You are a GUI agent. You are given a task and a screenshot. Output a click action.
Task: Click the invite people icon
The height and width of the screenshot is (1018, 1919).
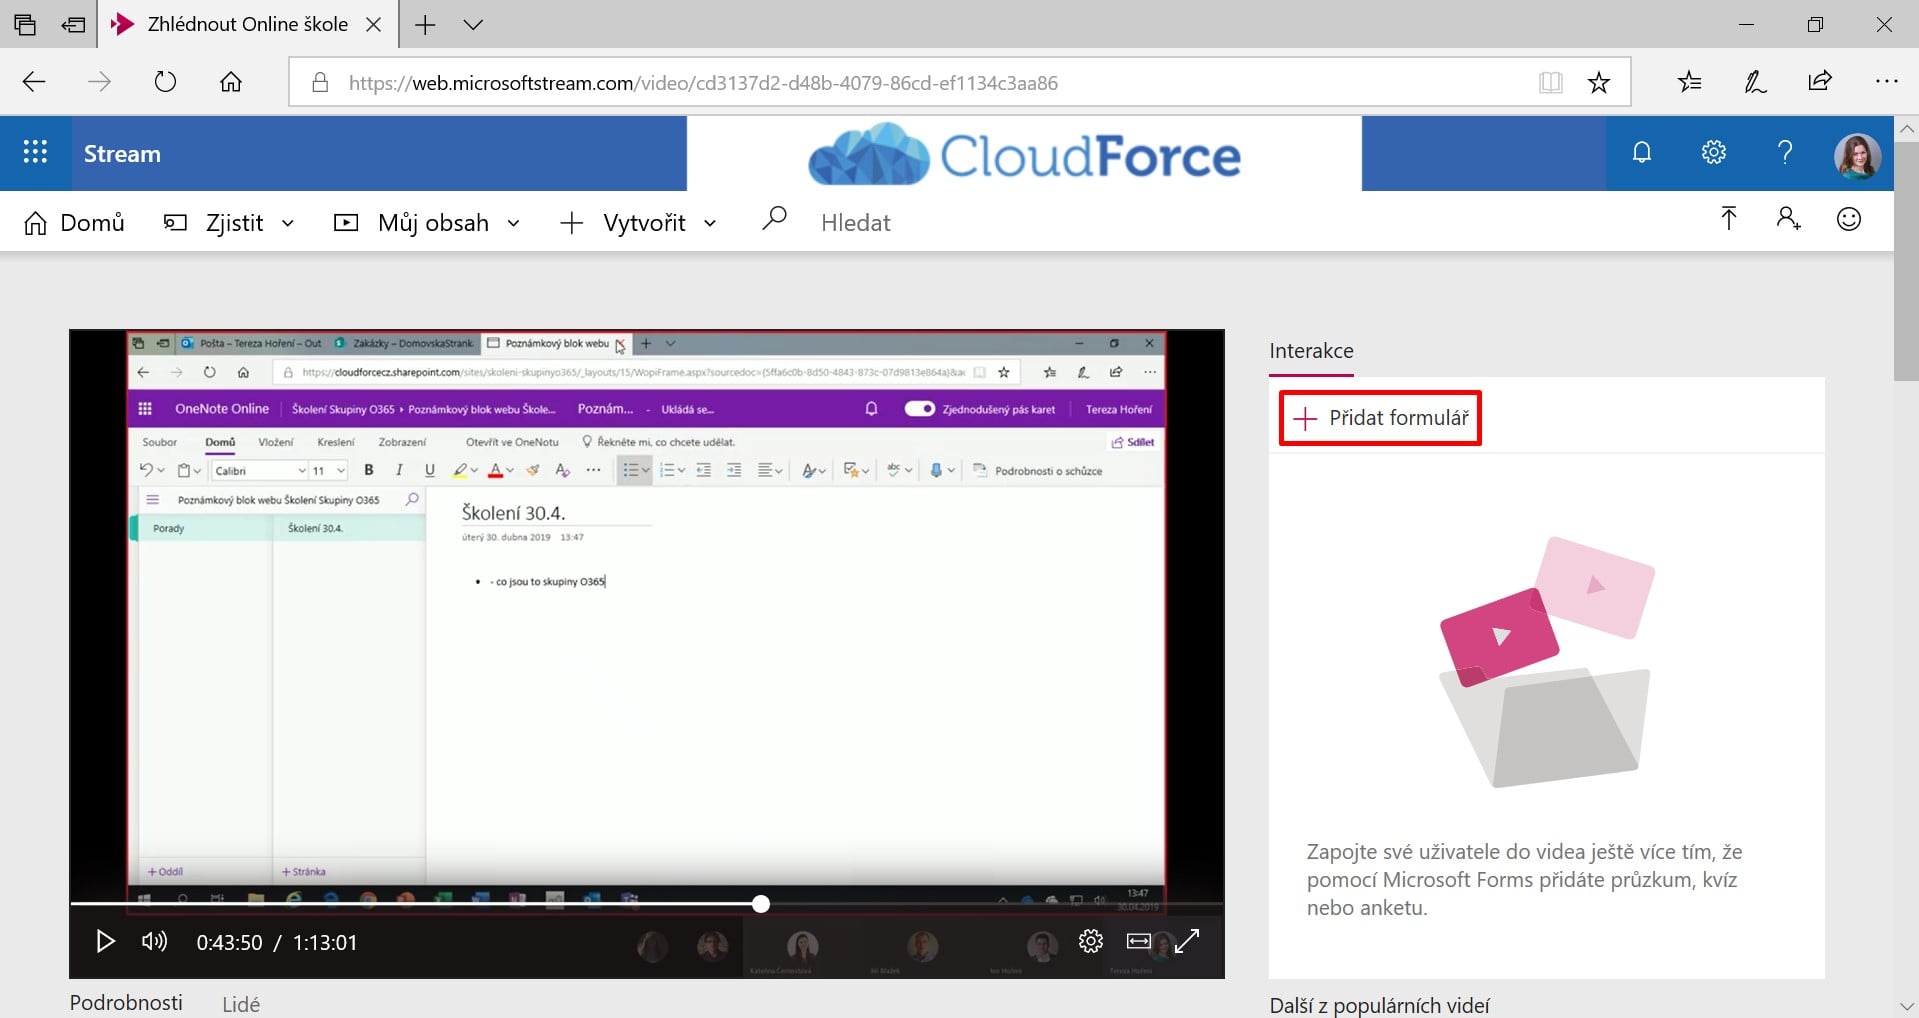[x=1788, y=219]
